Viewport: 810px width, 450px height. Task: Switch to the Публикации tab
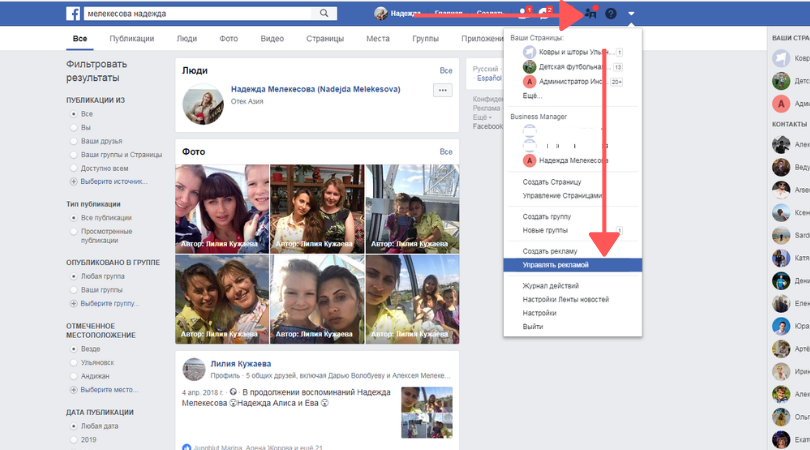pyautogui.click(x=132, y=38)
